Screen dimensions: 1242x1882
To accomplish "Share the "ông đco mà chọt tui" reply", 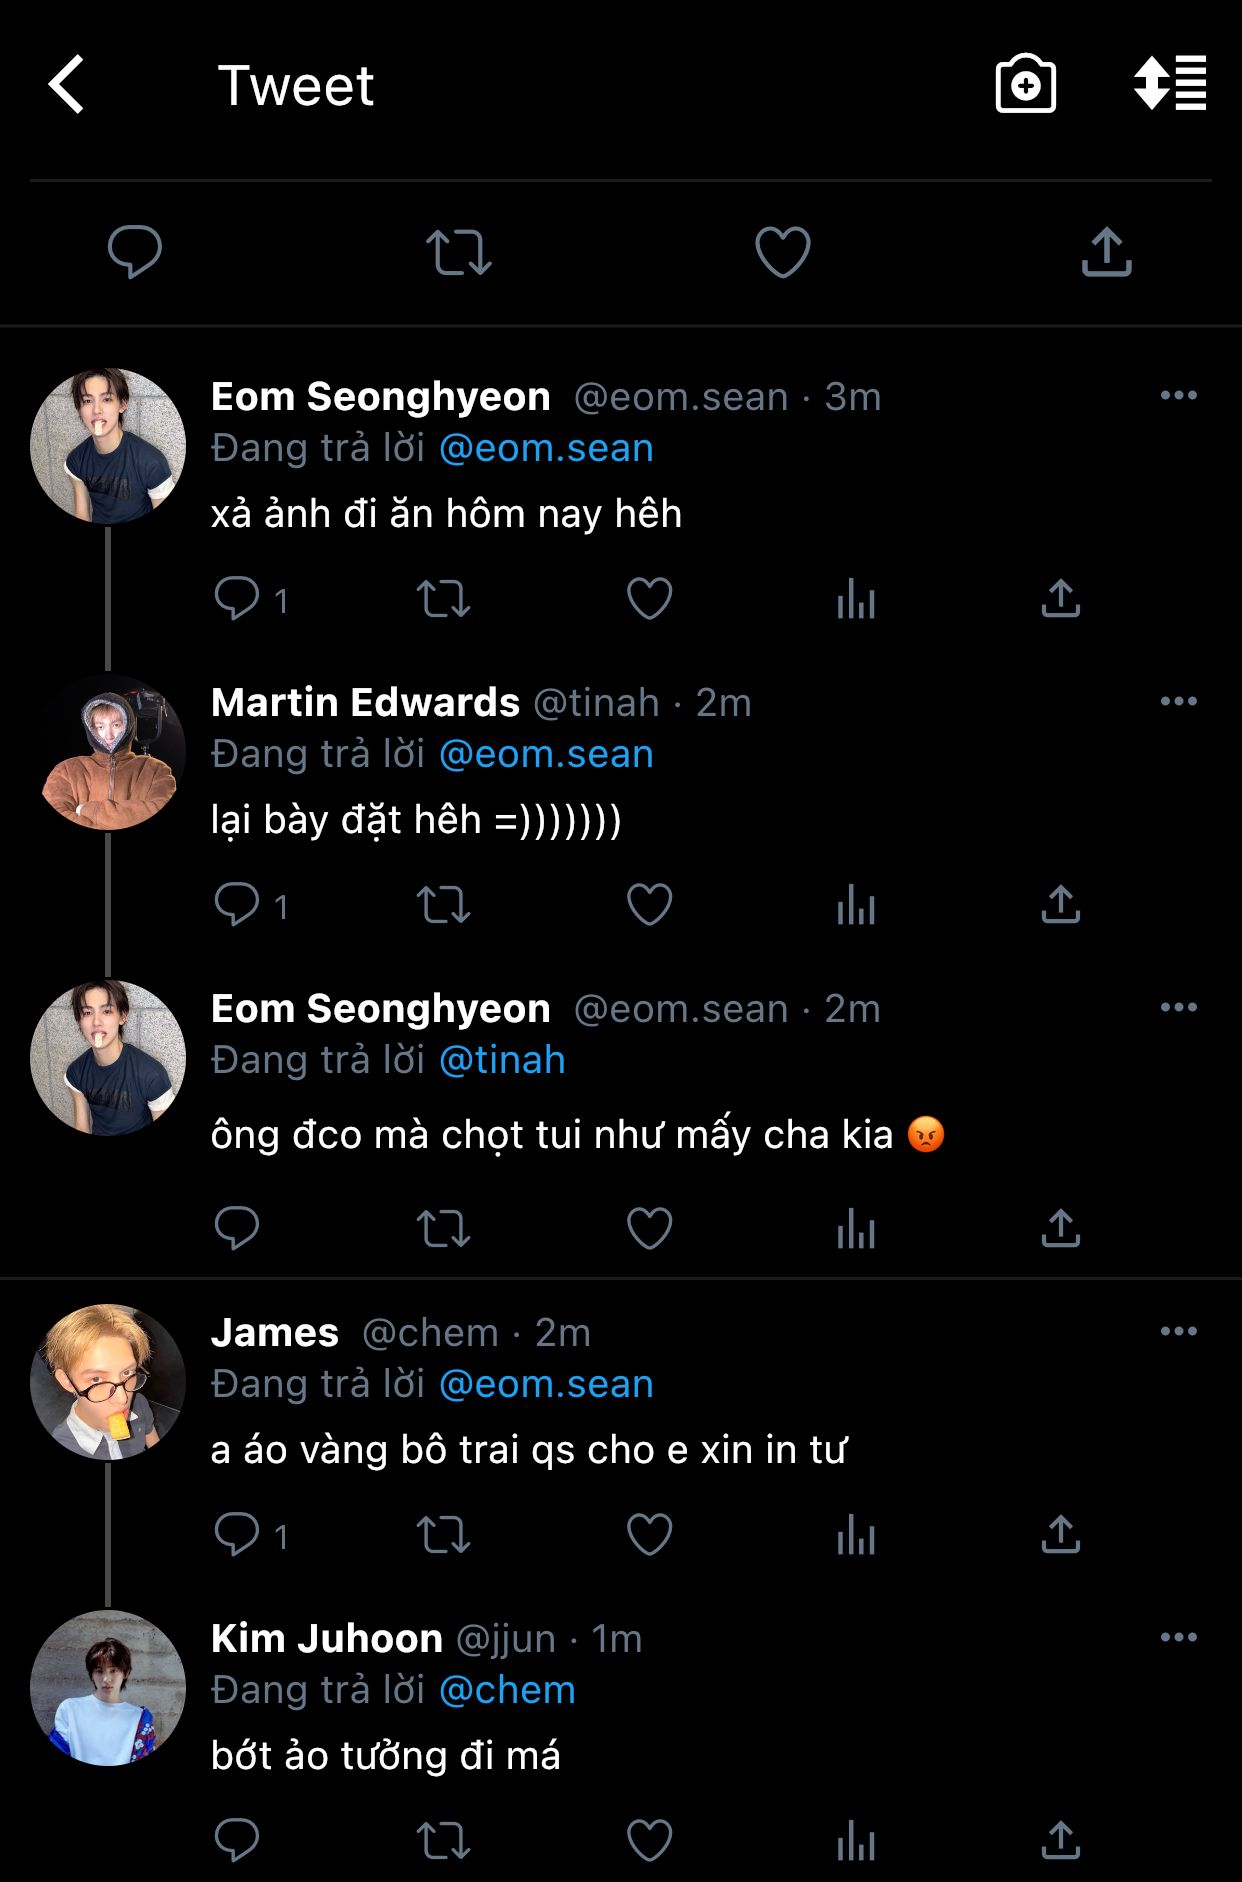I will pyautogui.click(x=1060, y=1229).
